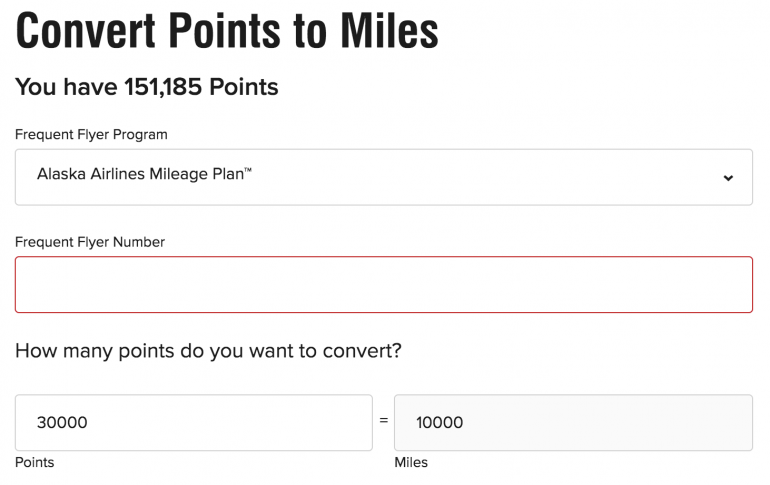
Task: Click the 30000 value text
Action: (x=62, y=423)
